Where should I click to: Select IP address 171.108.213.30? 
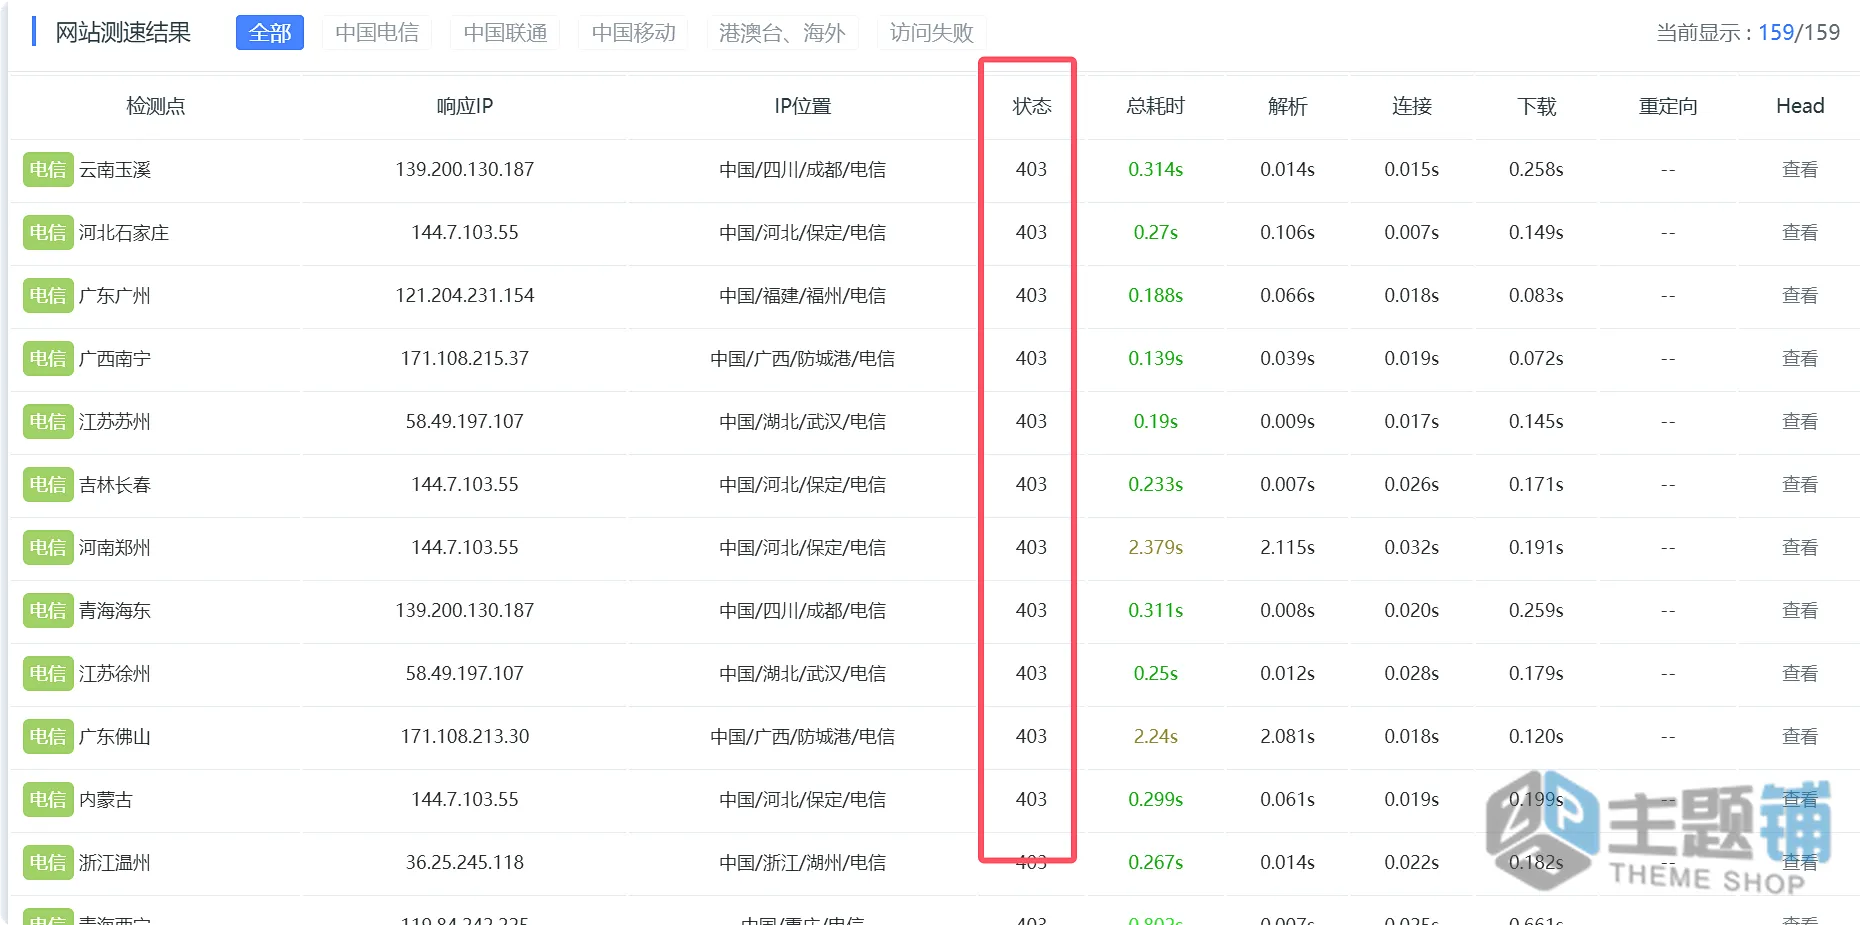pos(465,737)
